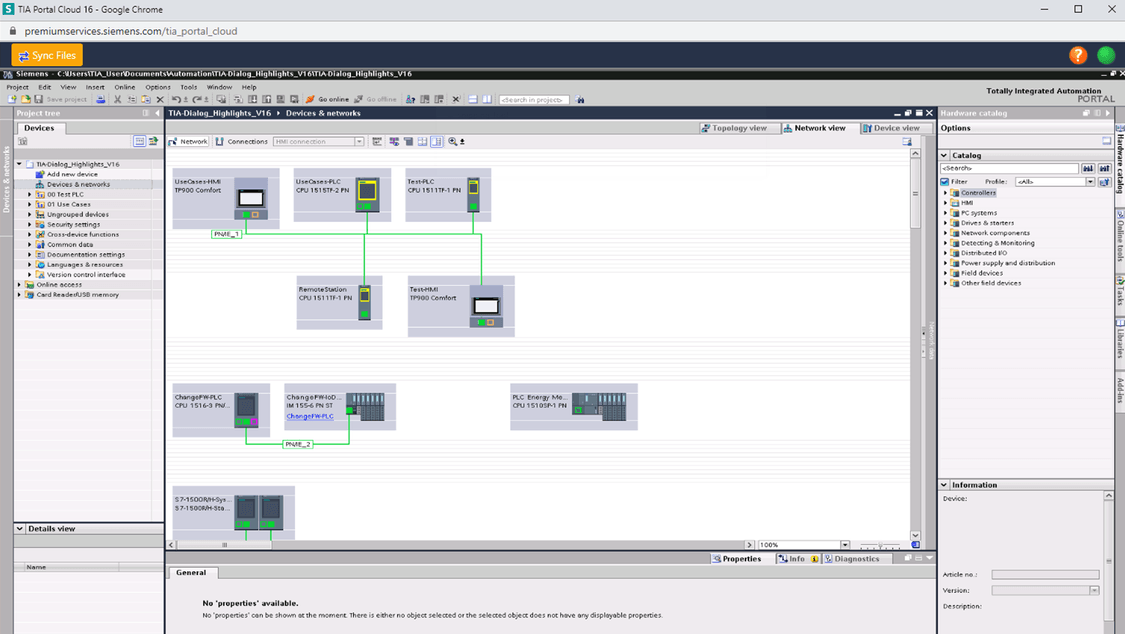This screenshot has width=1125, height=634.
Task: Toggle Connections mode button in editor toolbar
Action: pyautogui.click(x=241, y=141)
